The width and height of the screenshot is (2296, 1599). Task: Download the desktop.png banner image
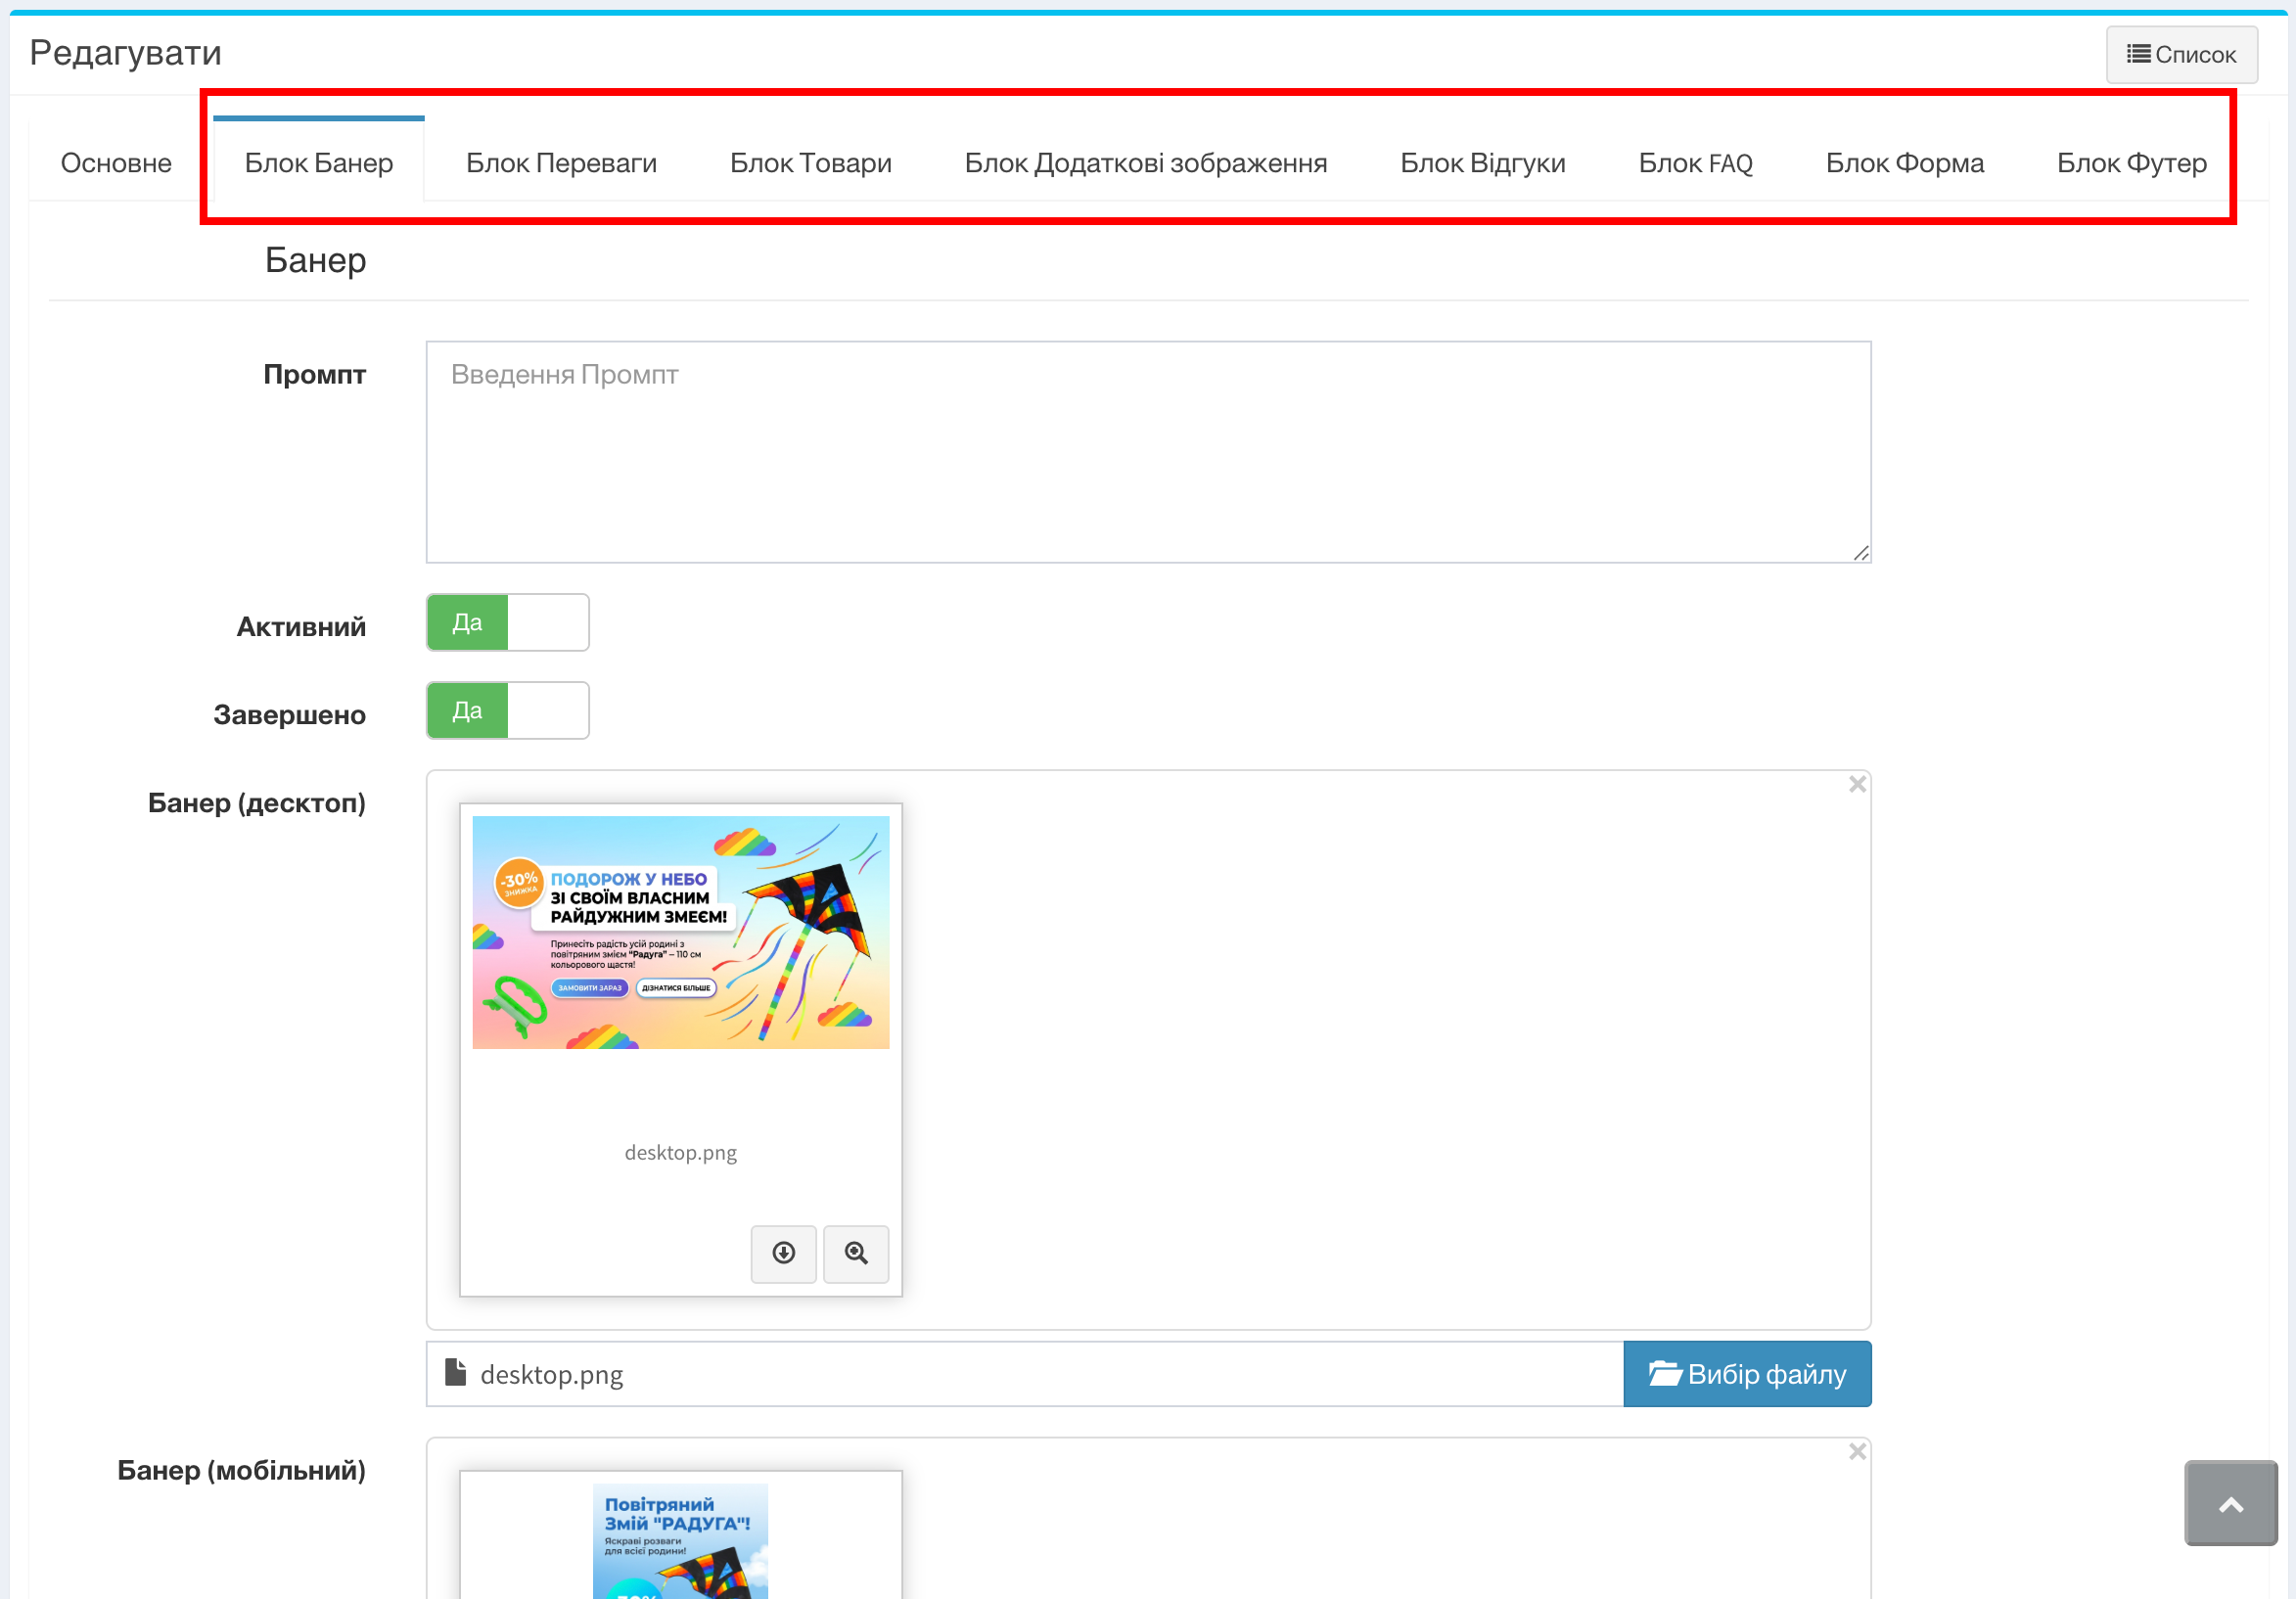783,1253
